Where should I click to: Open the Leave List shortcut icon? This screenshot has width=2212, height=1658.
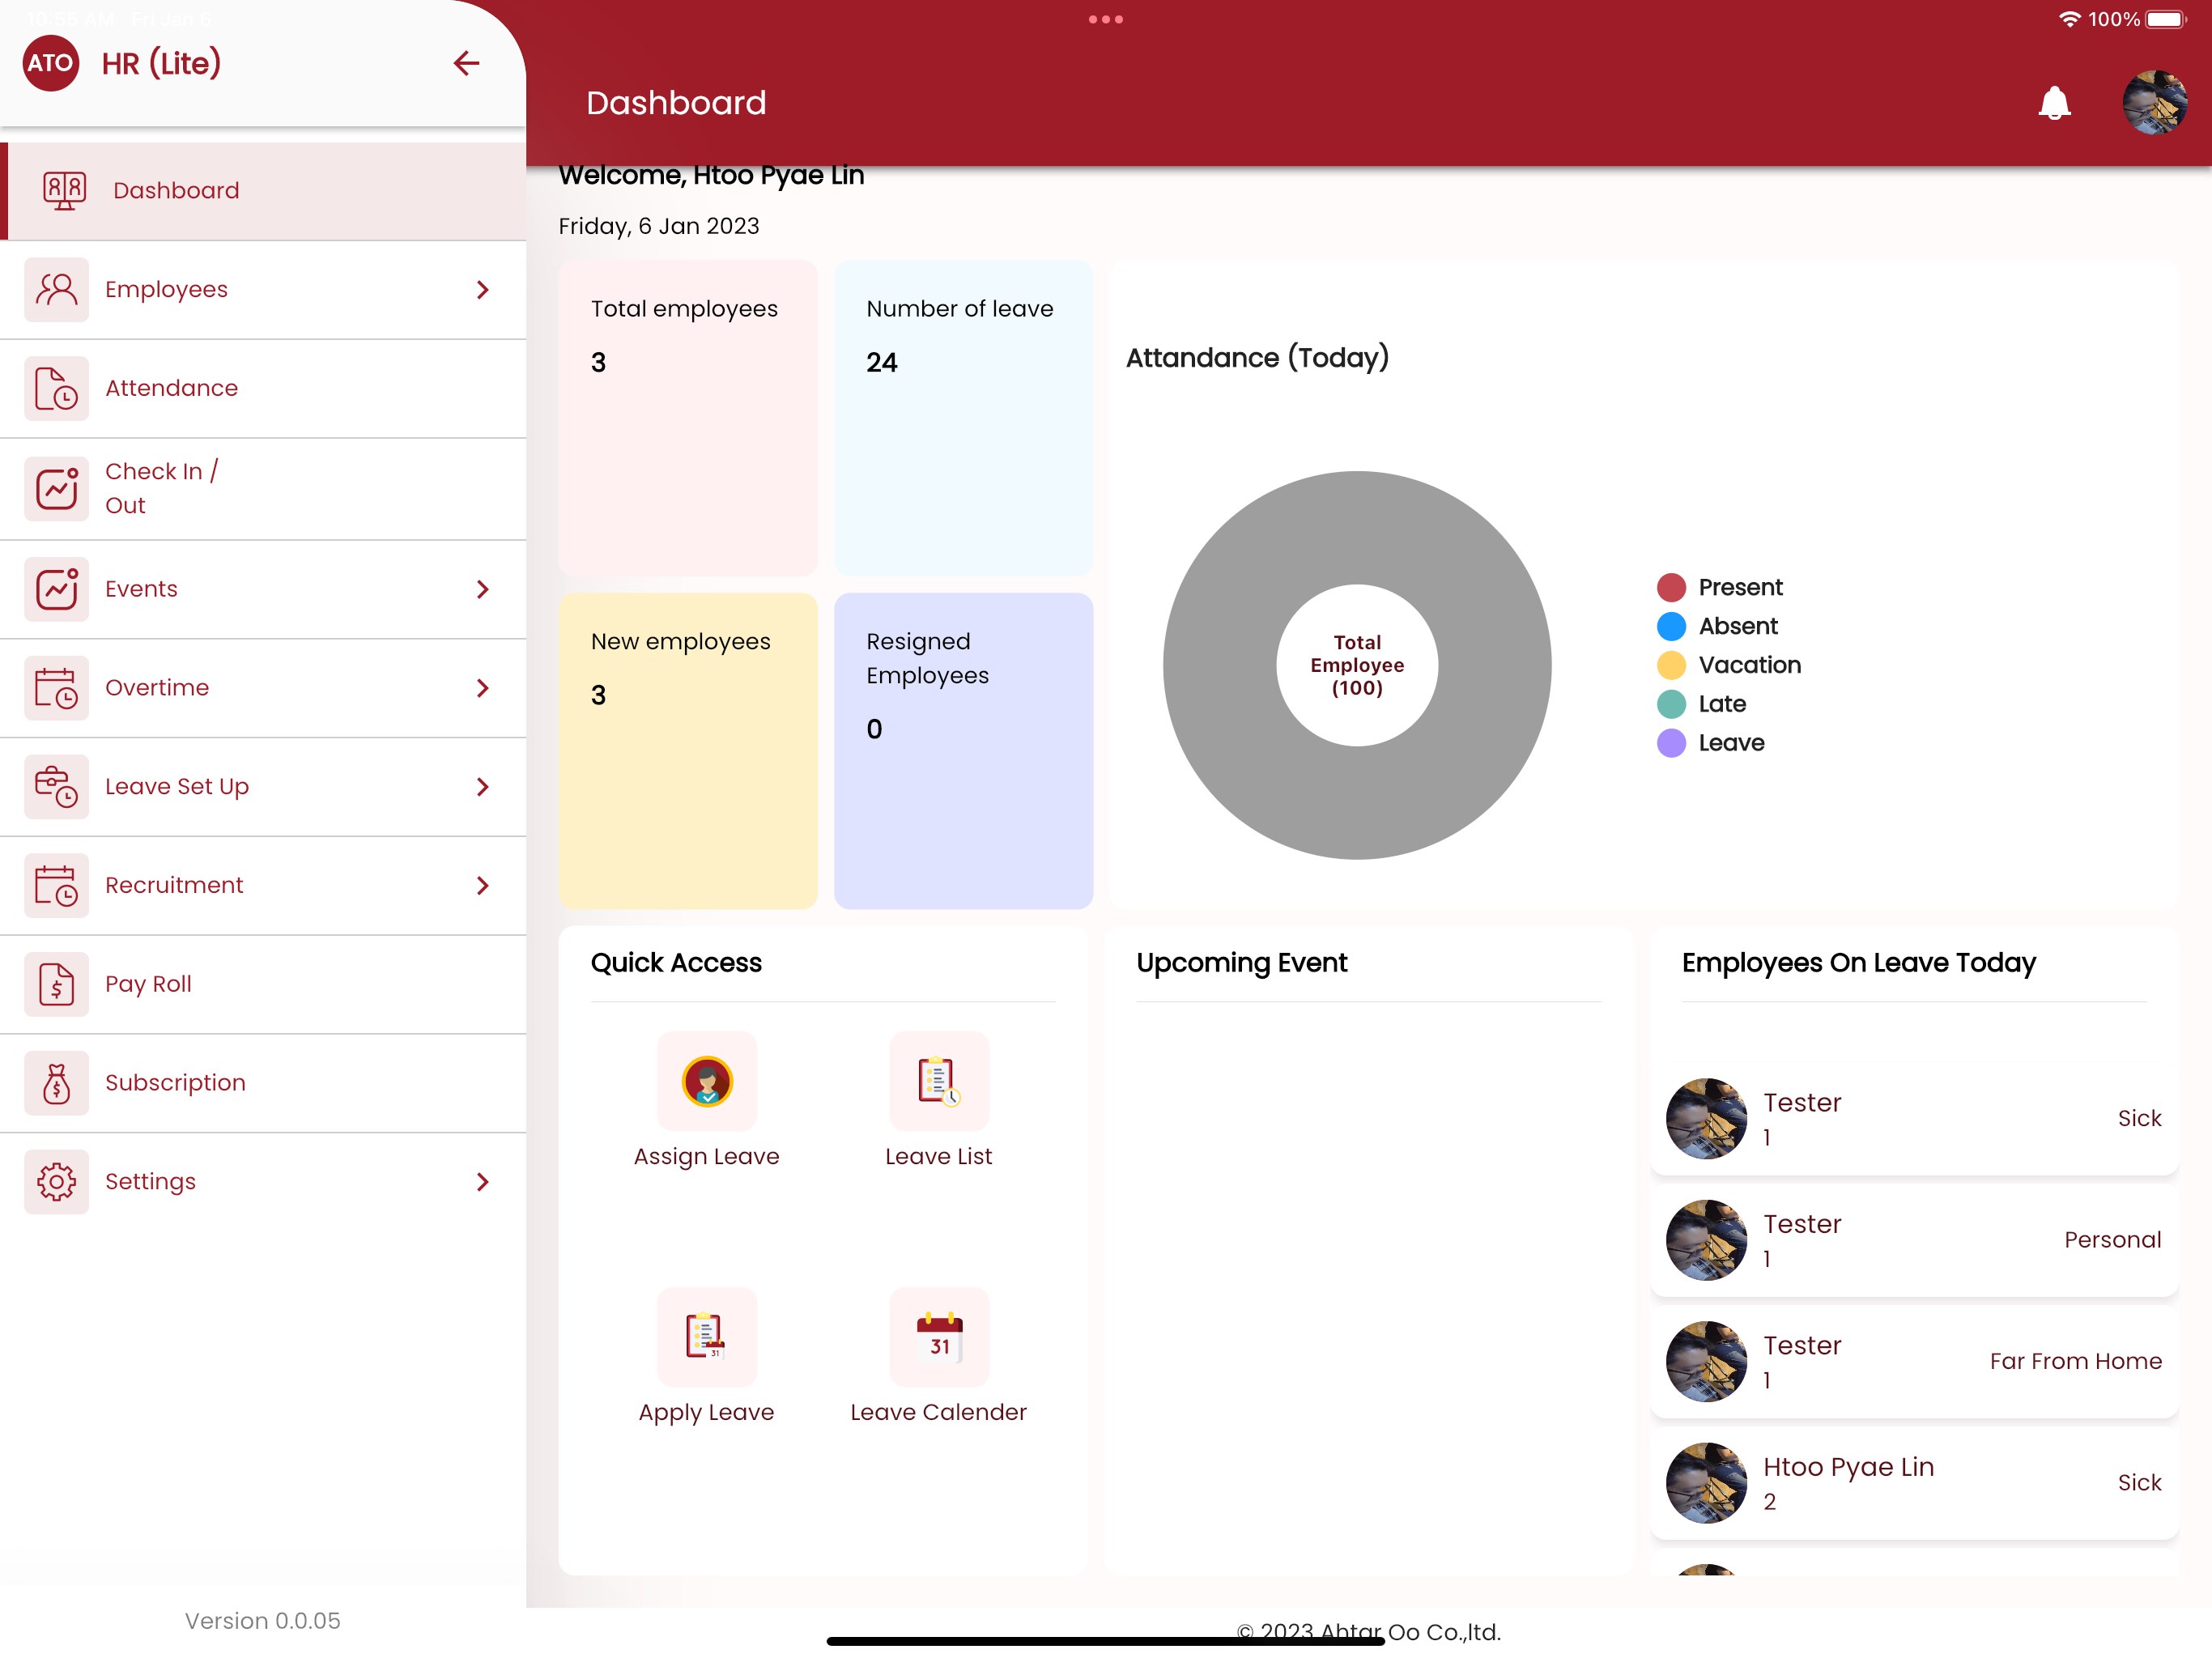938,1081
